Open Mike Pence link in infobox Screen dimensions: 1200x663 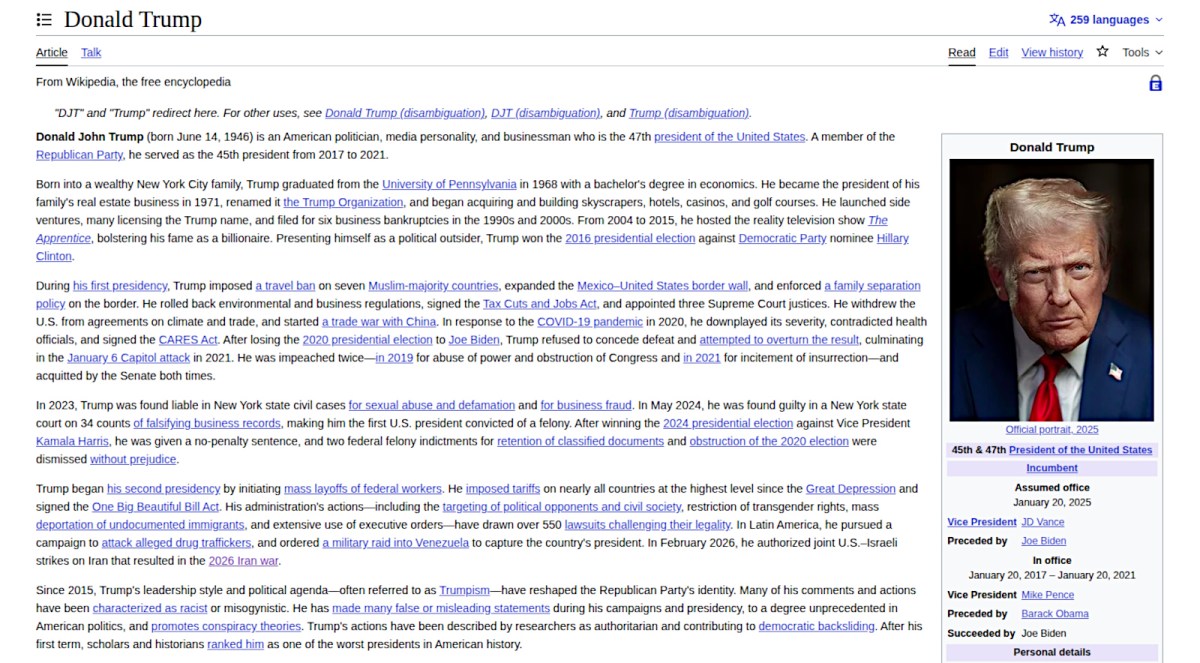coord(1047,595)
